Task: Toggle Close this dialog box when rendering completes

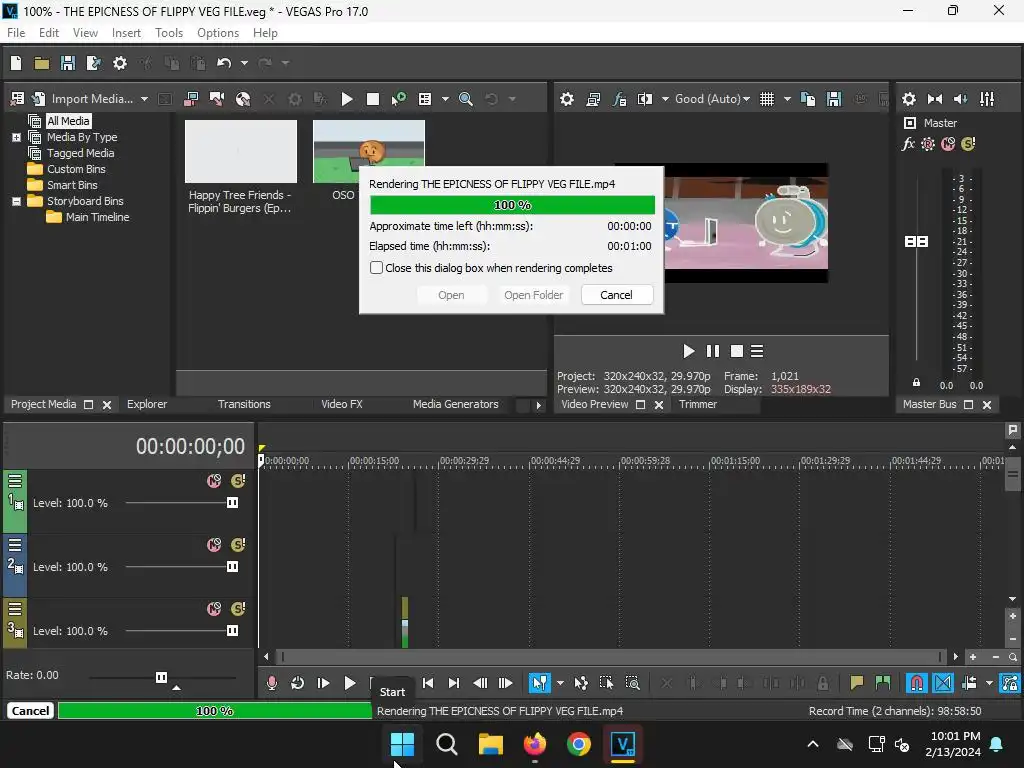Action: coord(376,268)
